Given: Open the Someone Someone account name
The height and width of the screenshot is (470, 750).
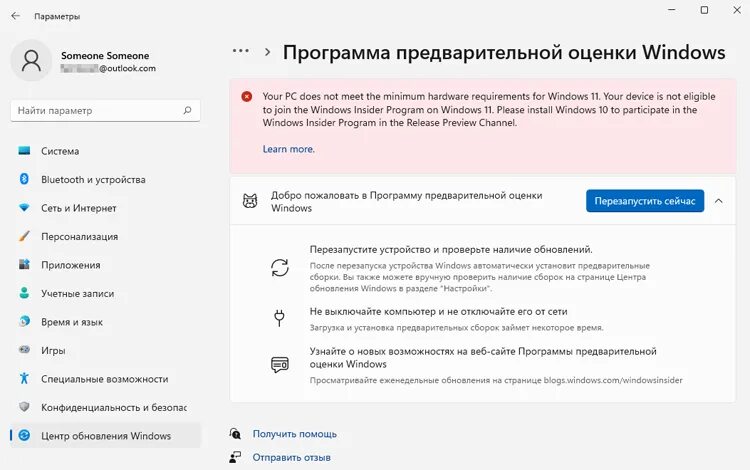Looking at the screenshot, I should (105, 55).
